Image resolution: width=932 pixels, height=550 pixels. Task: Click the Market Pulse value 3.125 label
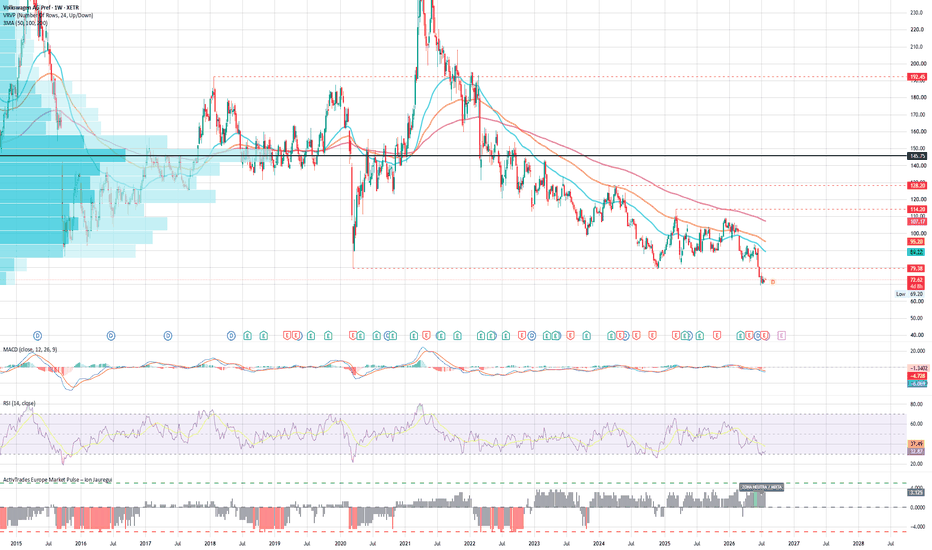pos(916,492)
